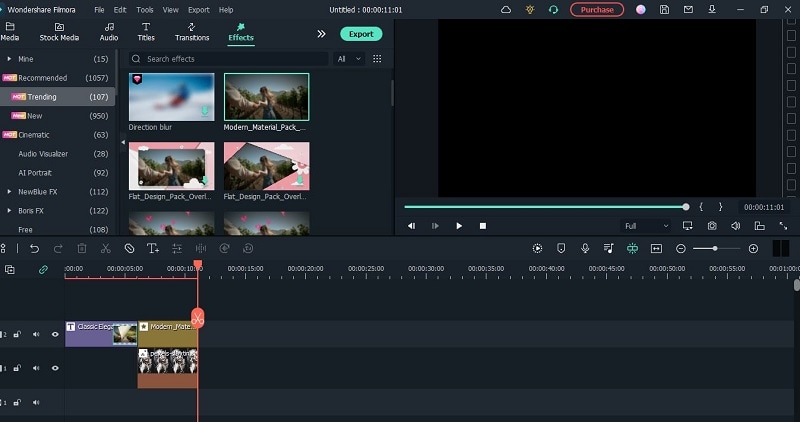The height and width of the screenshot is (422, 800).
Task: Click the preview progress bar handle
Action: pos(686,207)
